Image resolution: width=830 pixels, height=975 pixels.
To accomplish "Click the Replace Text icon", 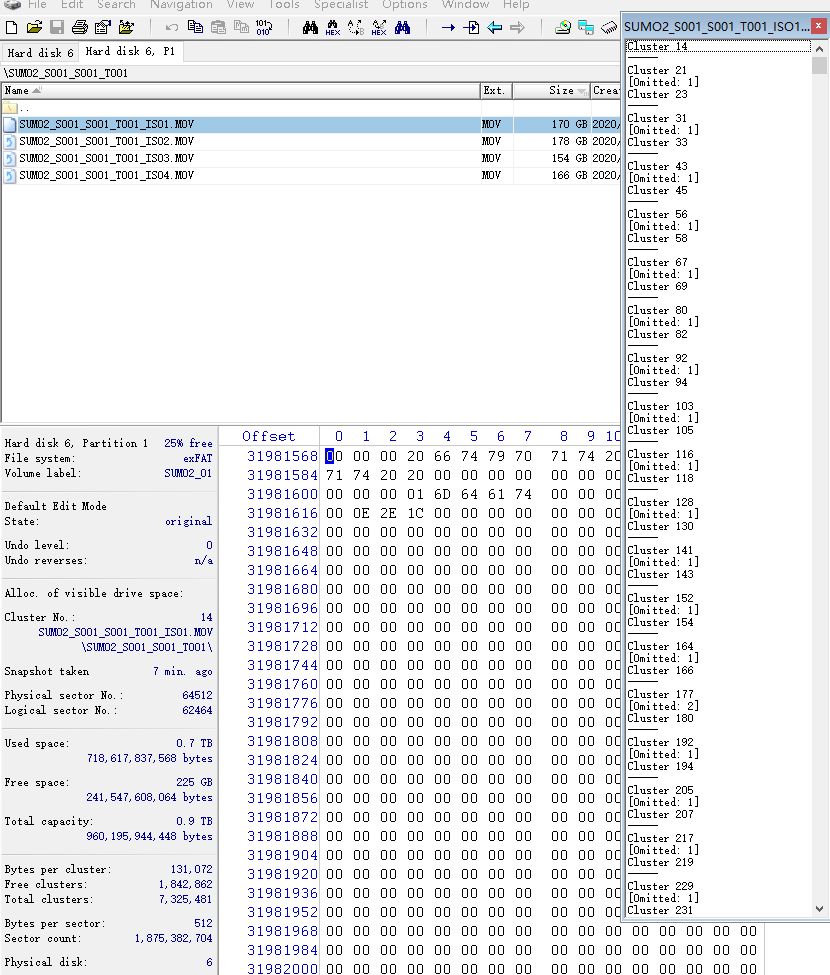I will coord(356,27).
